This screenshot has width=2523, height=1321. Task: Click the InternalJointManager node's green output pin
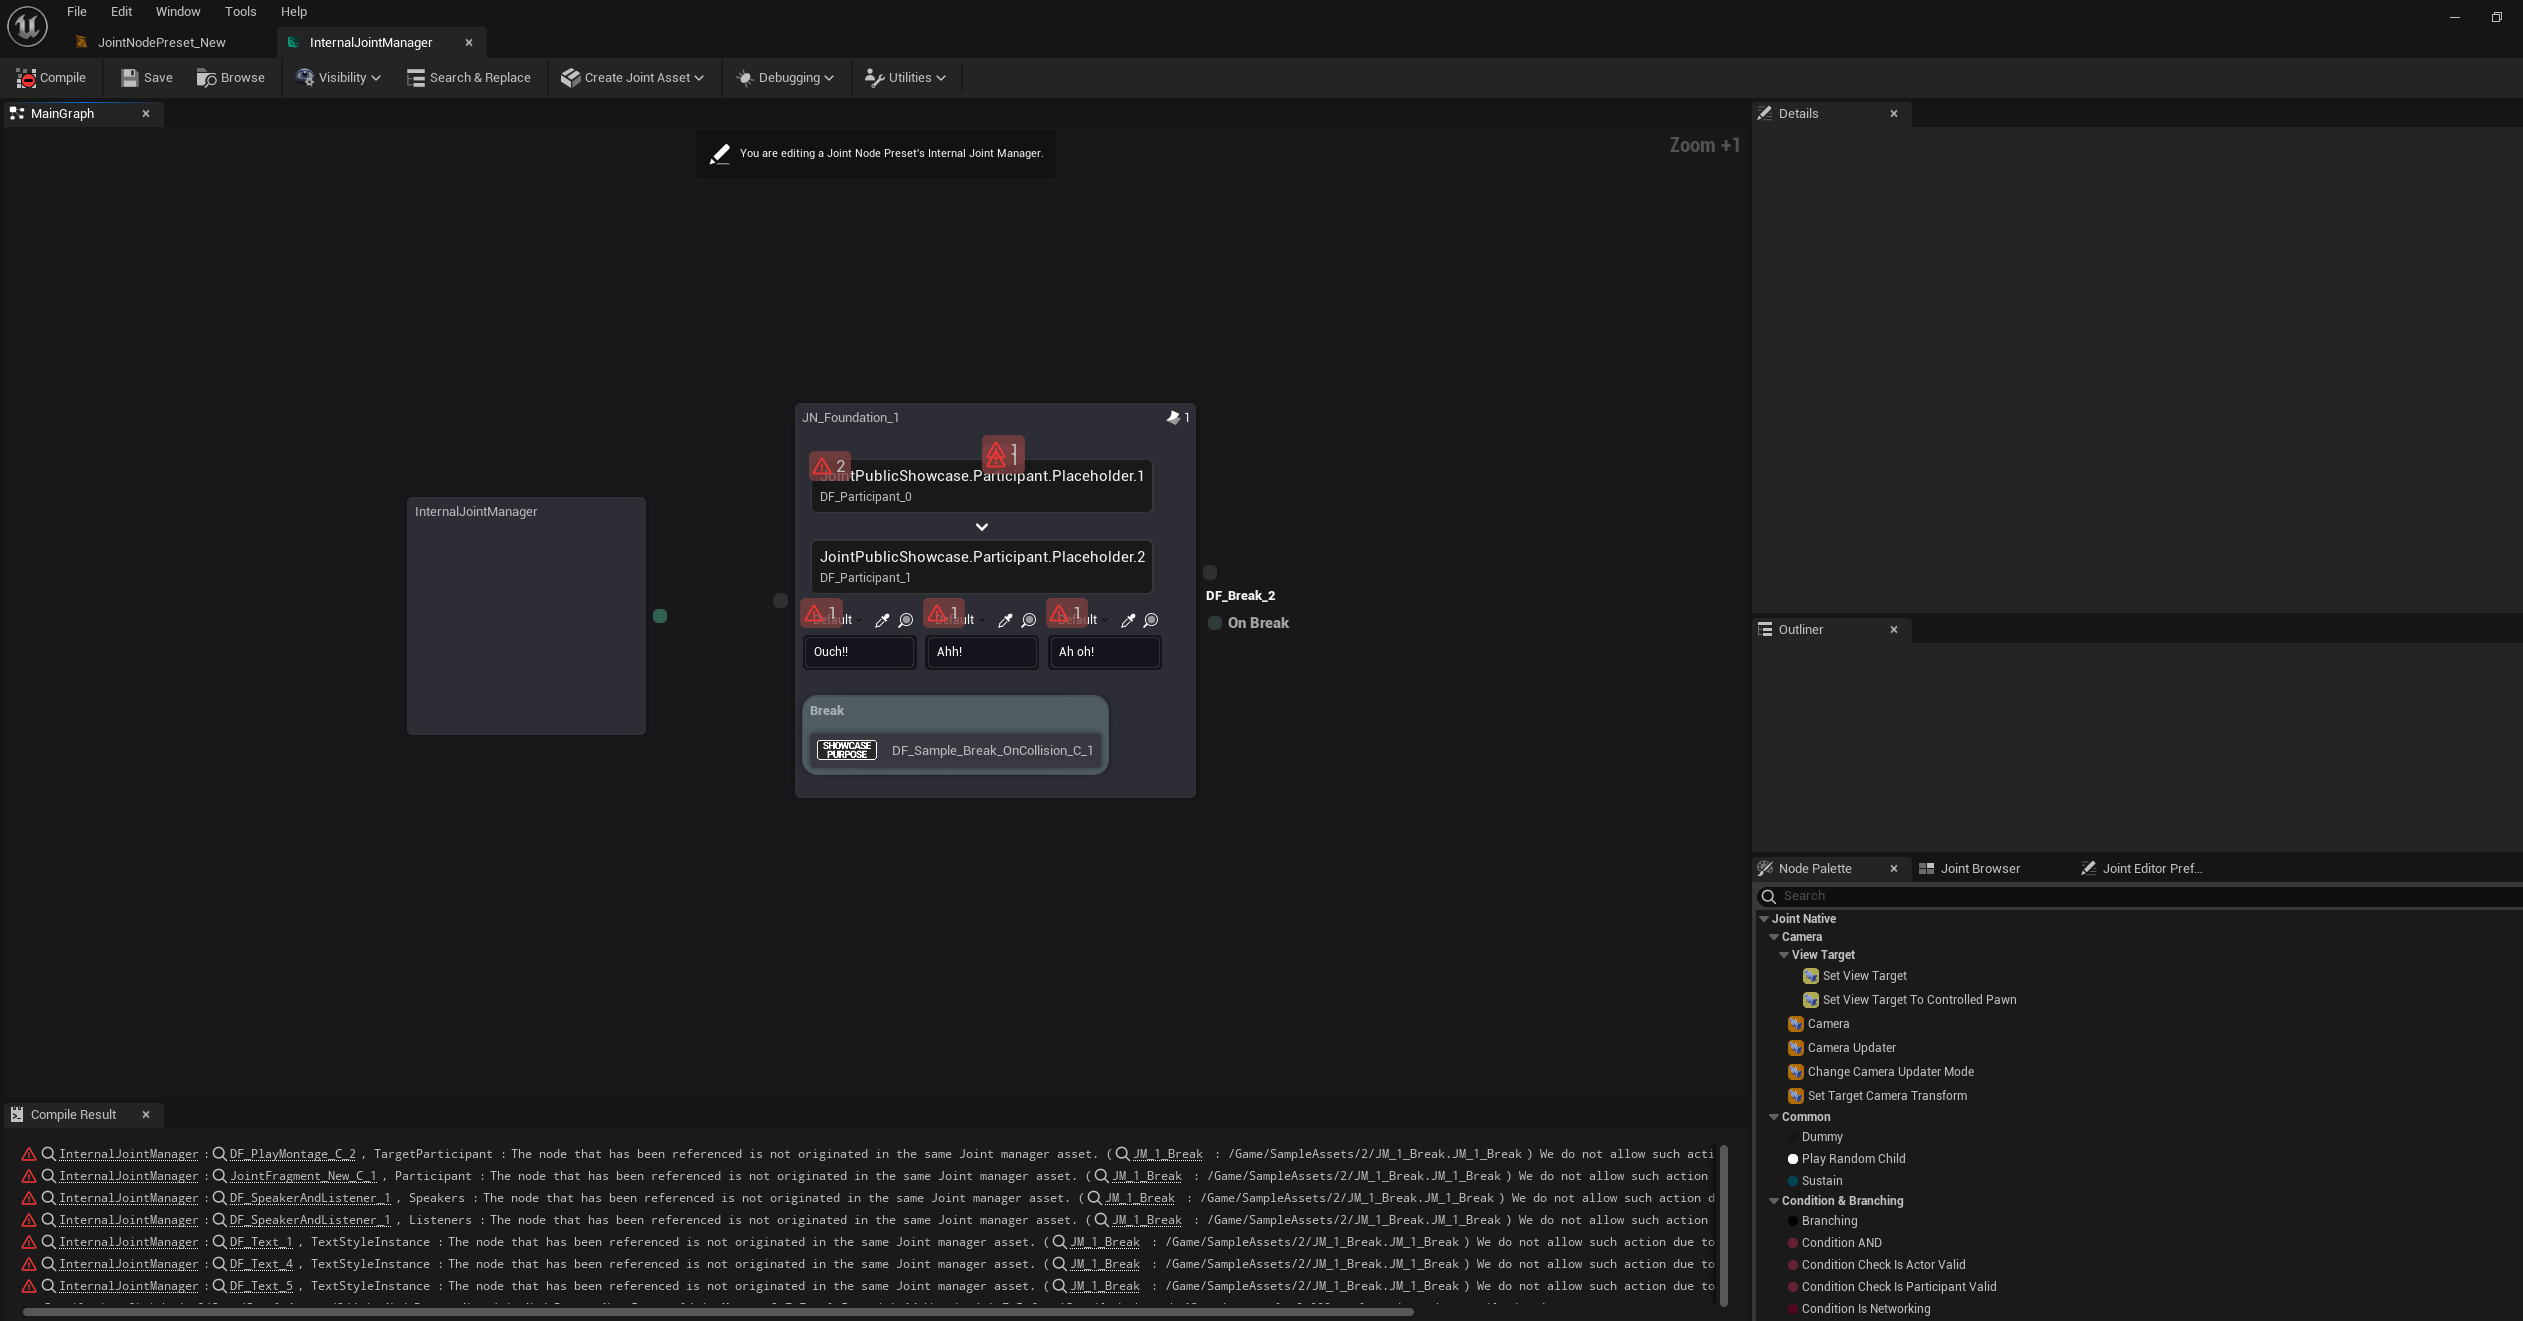point(660,616)
